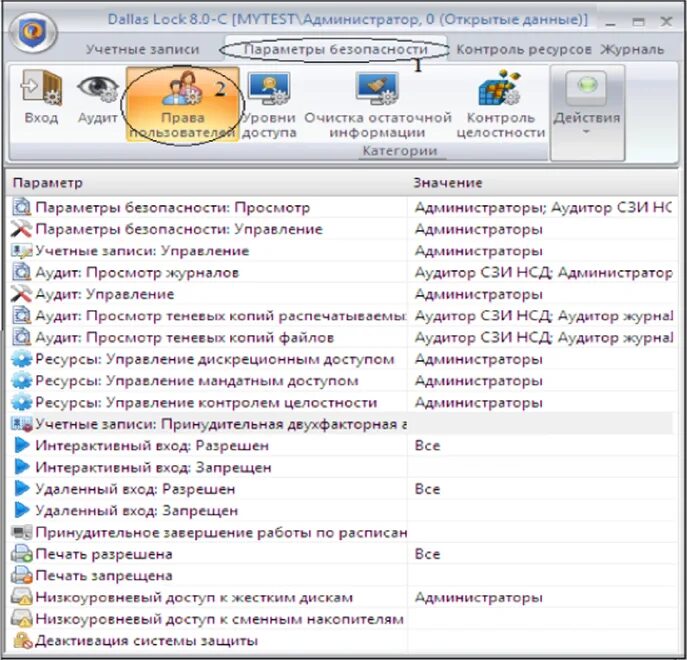Select the Права пользователей category
The height and width of the screenshot is (660, 687).
(x=183, y=104)
